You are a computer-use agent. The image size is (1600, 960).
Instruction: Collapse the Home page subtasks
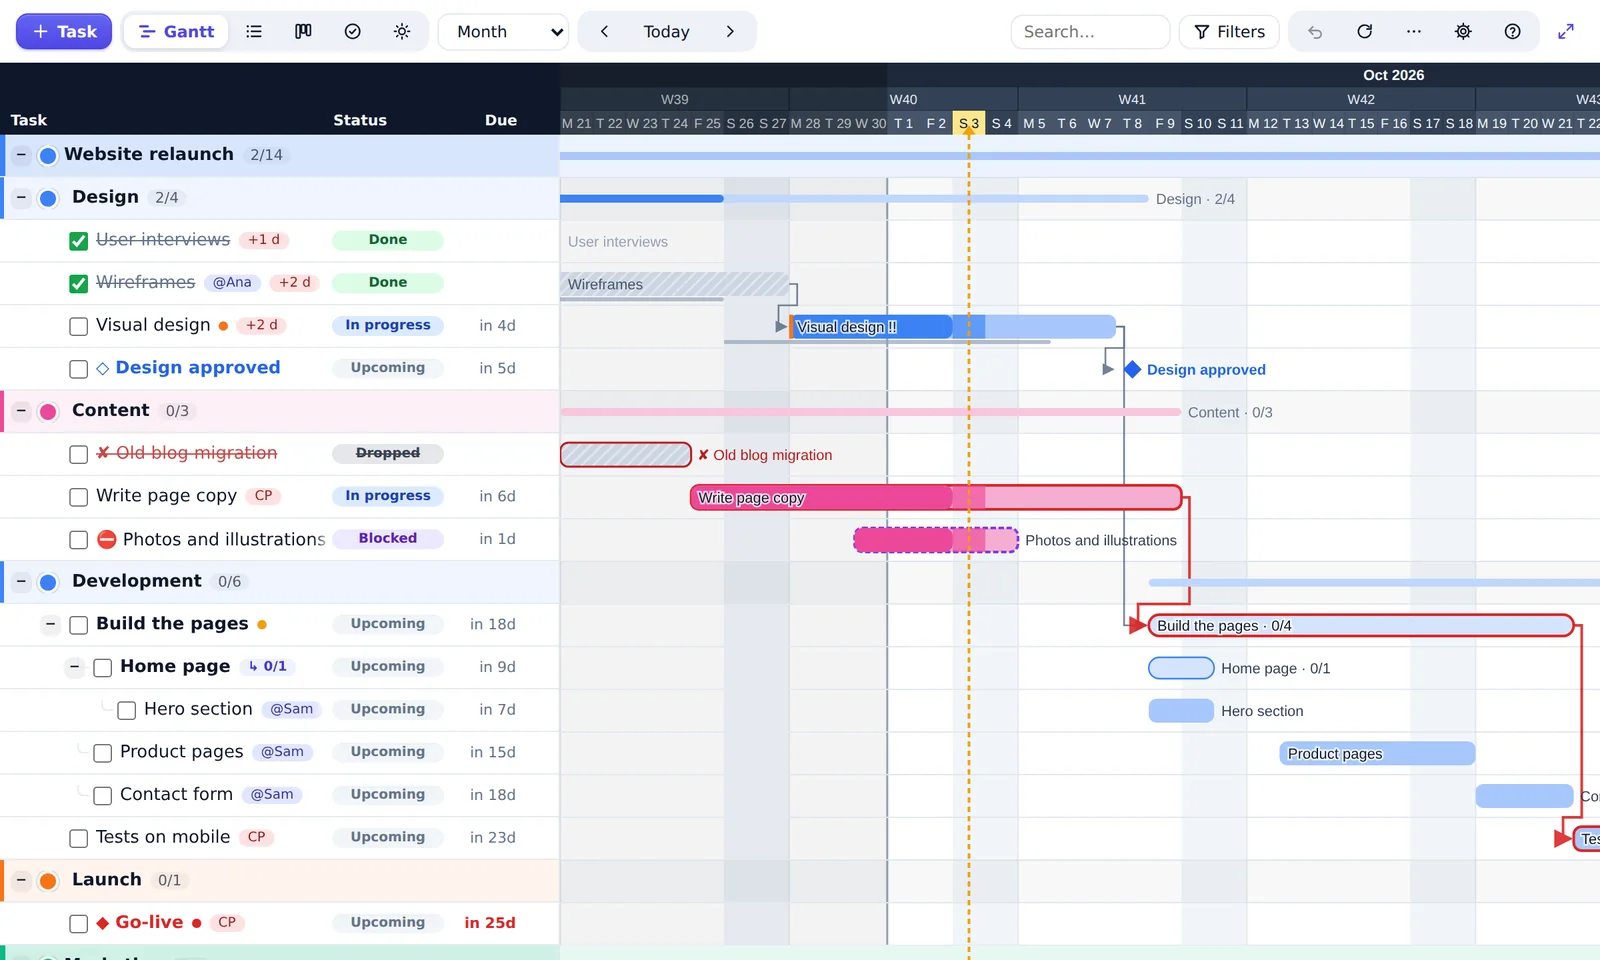[74, 667]
